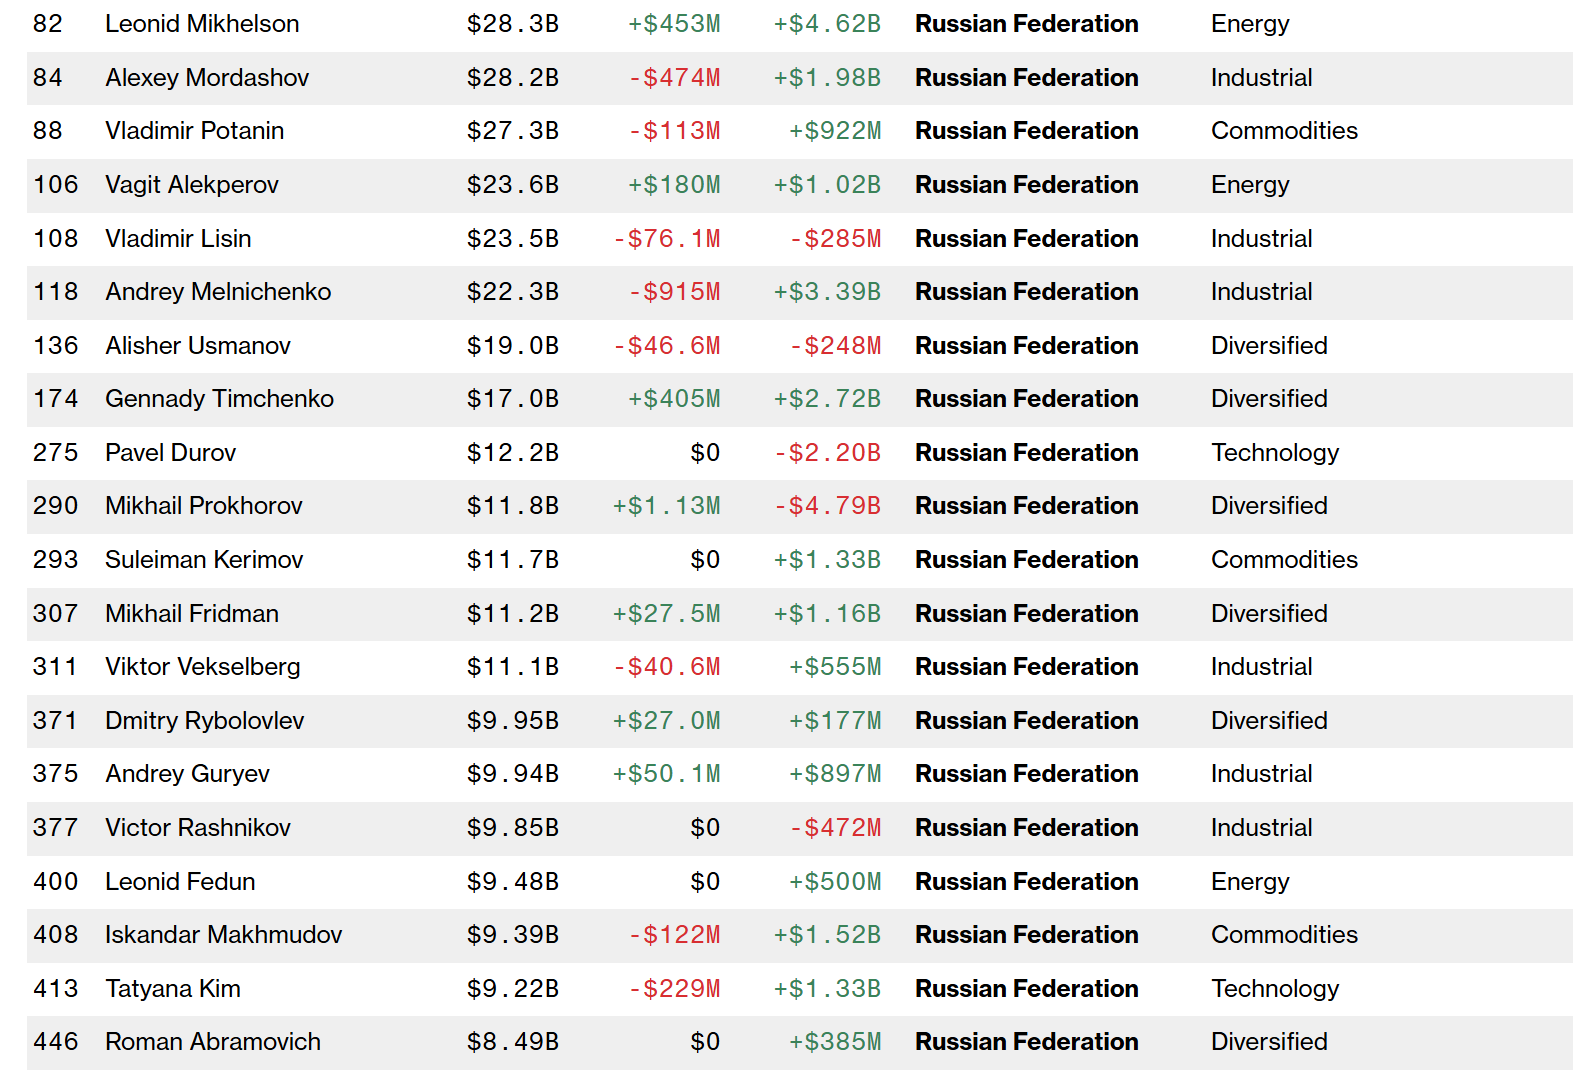Click the -$2.20B year-to-date value

click(827, 453)
